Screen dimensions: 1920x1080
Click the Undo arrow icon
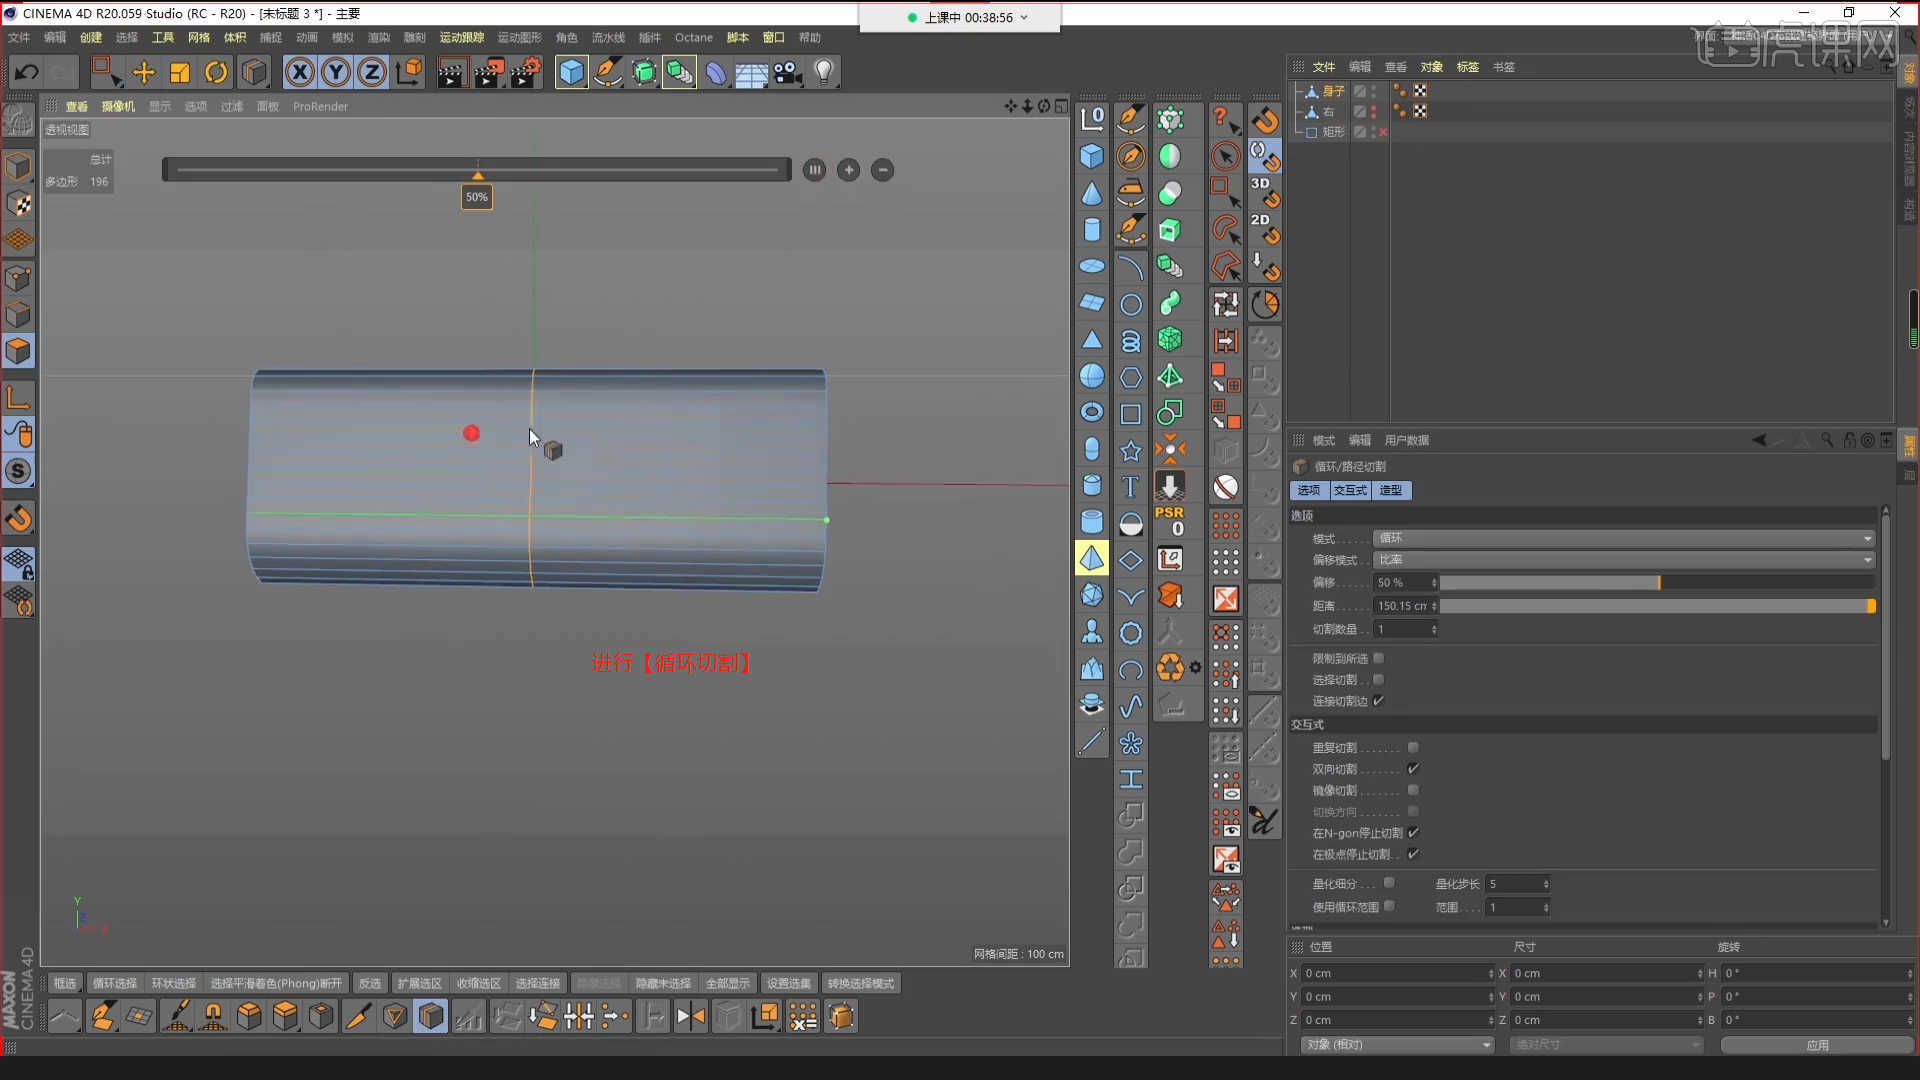click(27, 72)
